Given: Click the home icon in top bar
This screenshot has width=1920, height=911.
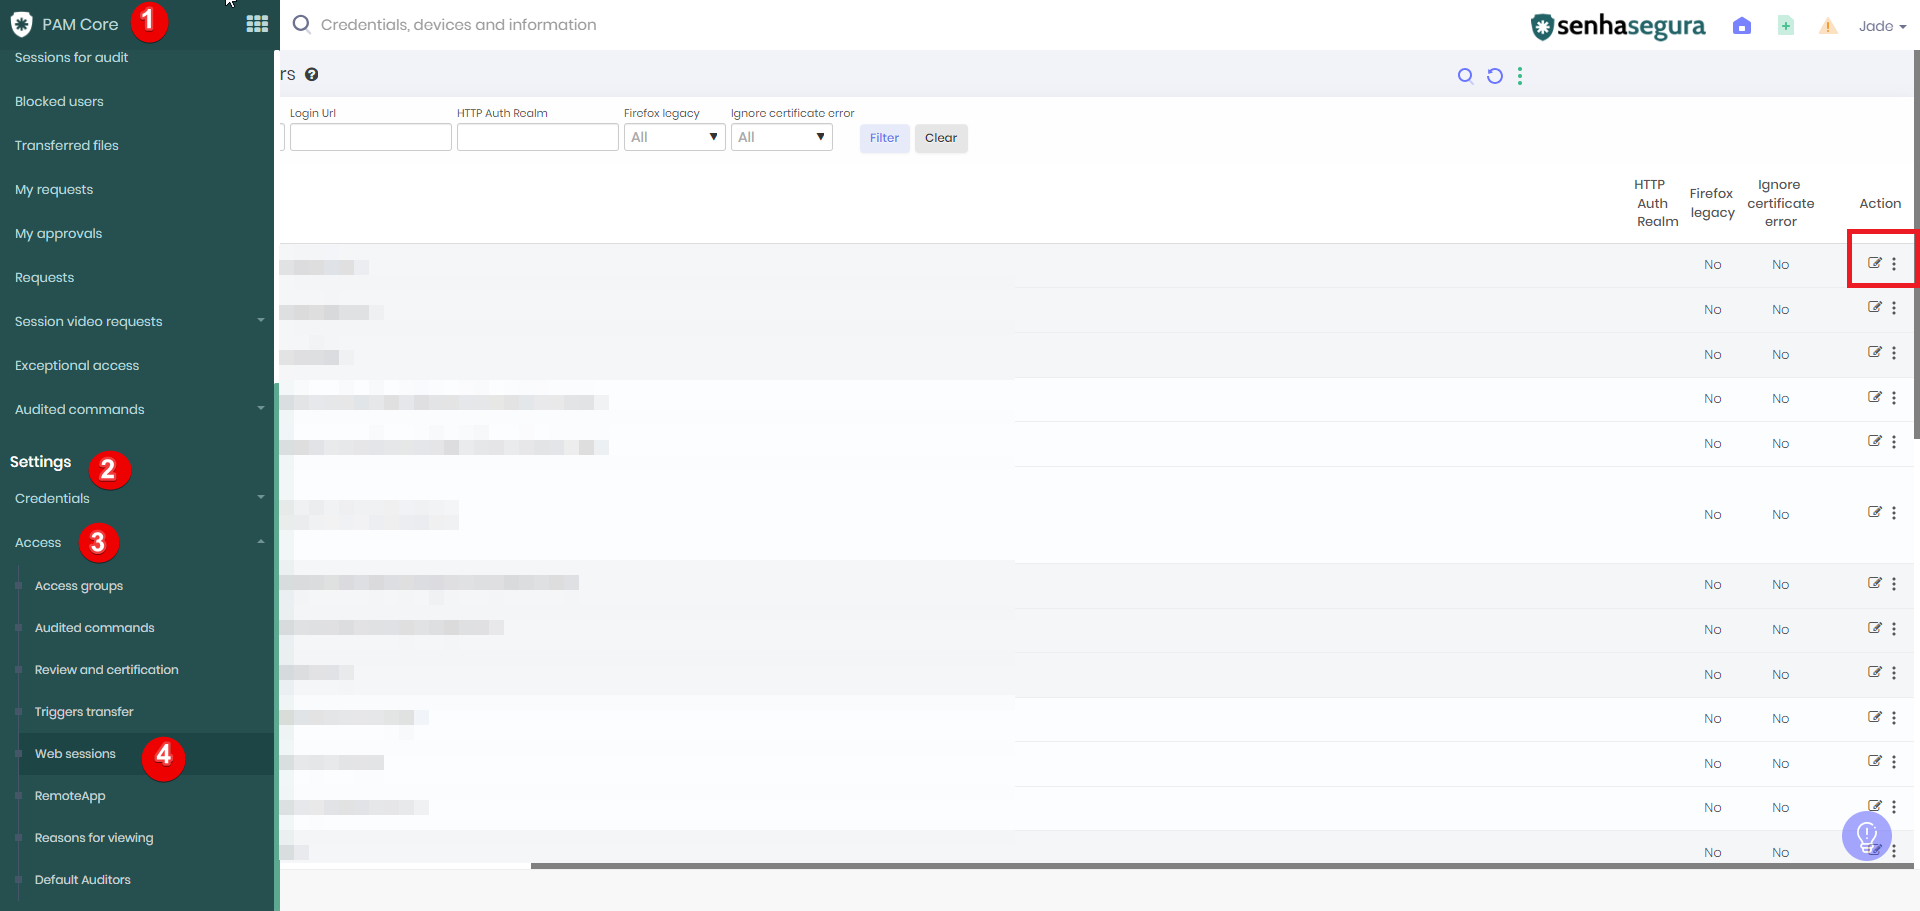Looking at the screenshot, I should coord(1742,26).
